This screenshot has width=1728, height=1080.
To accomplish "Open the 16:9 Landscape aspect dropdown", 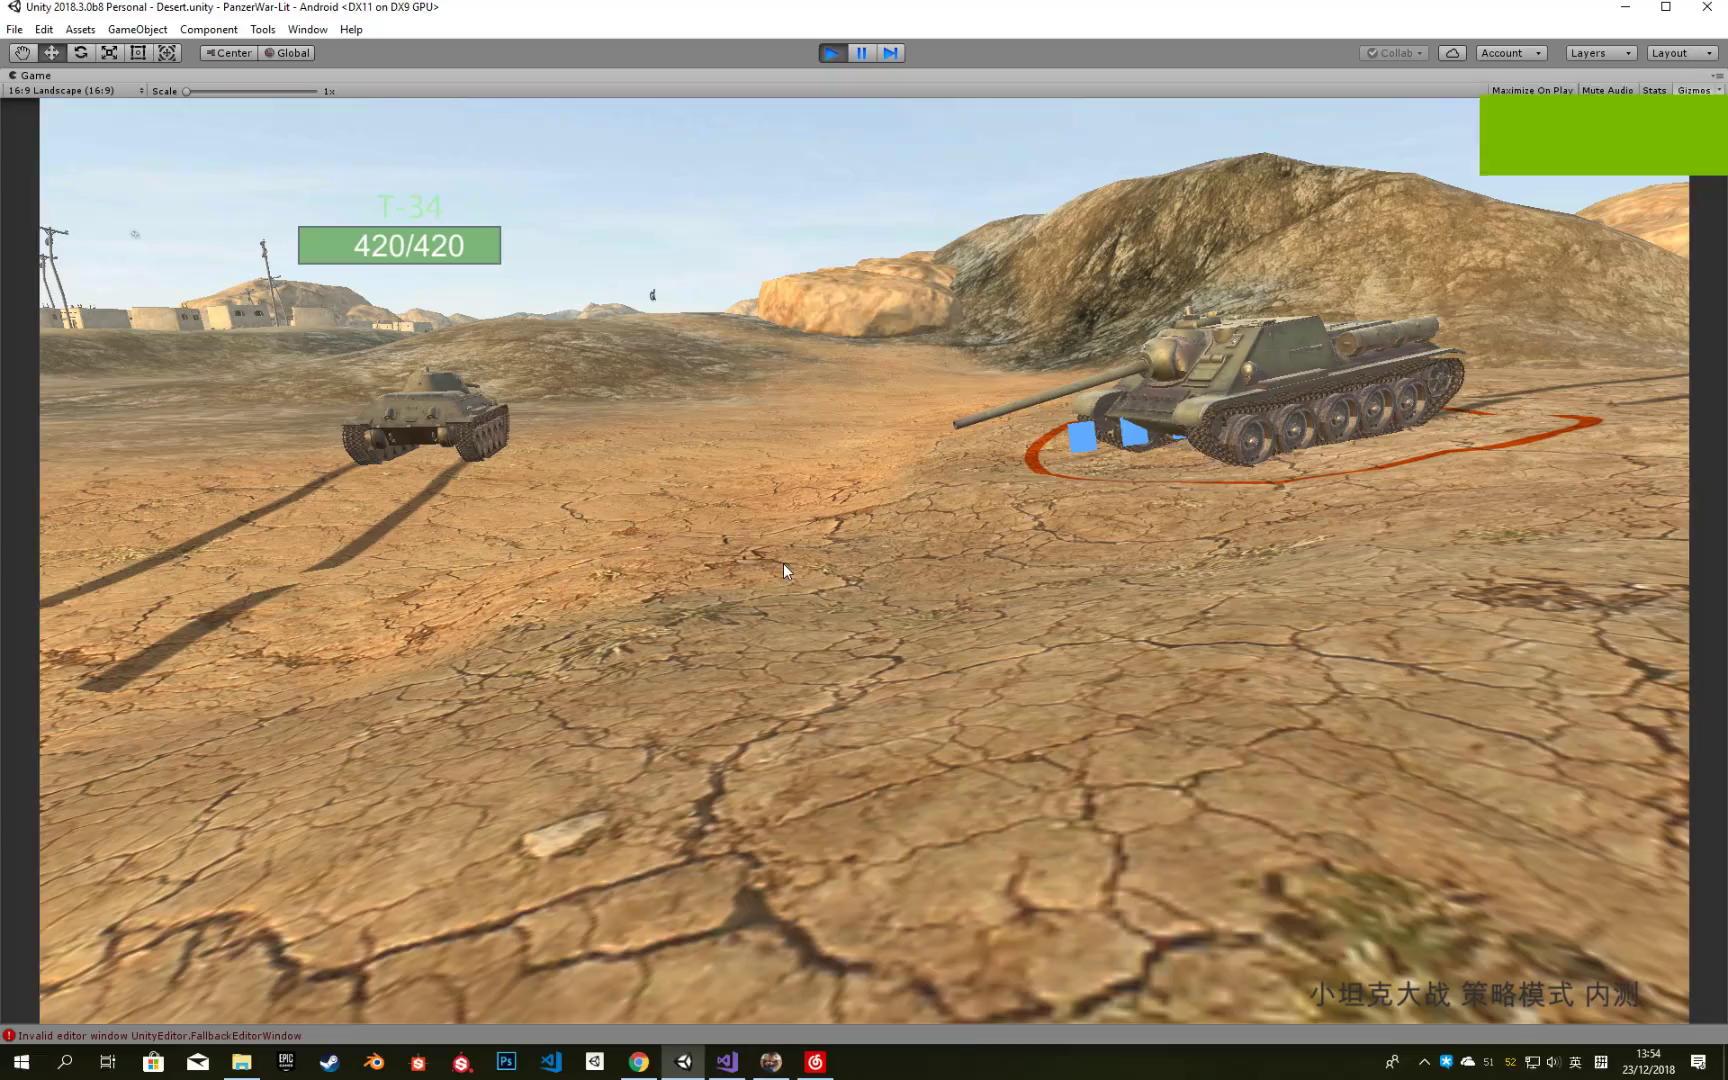I will [x=76, y=90].
